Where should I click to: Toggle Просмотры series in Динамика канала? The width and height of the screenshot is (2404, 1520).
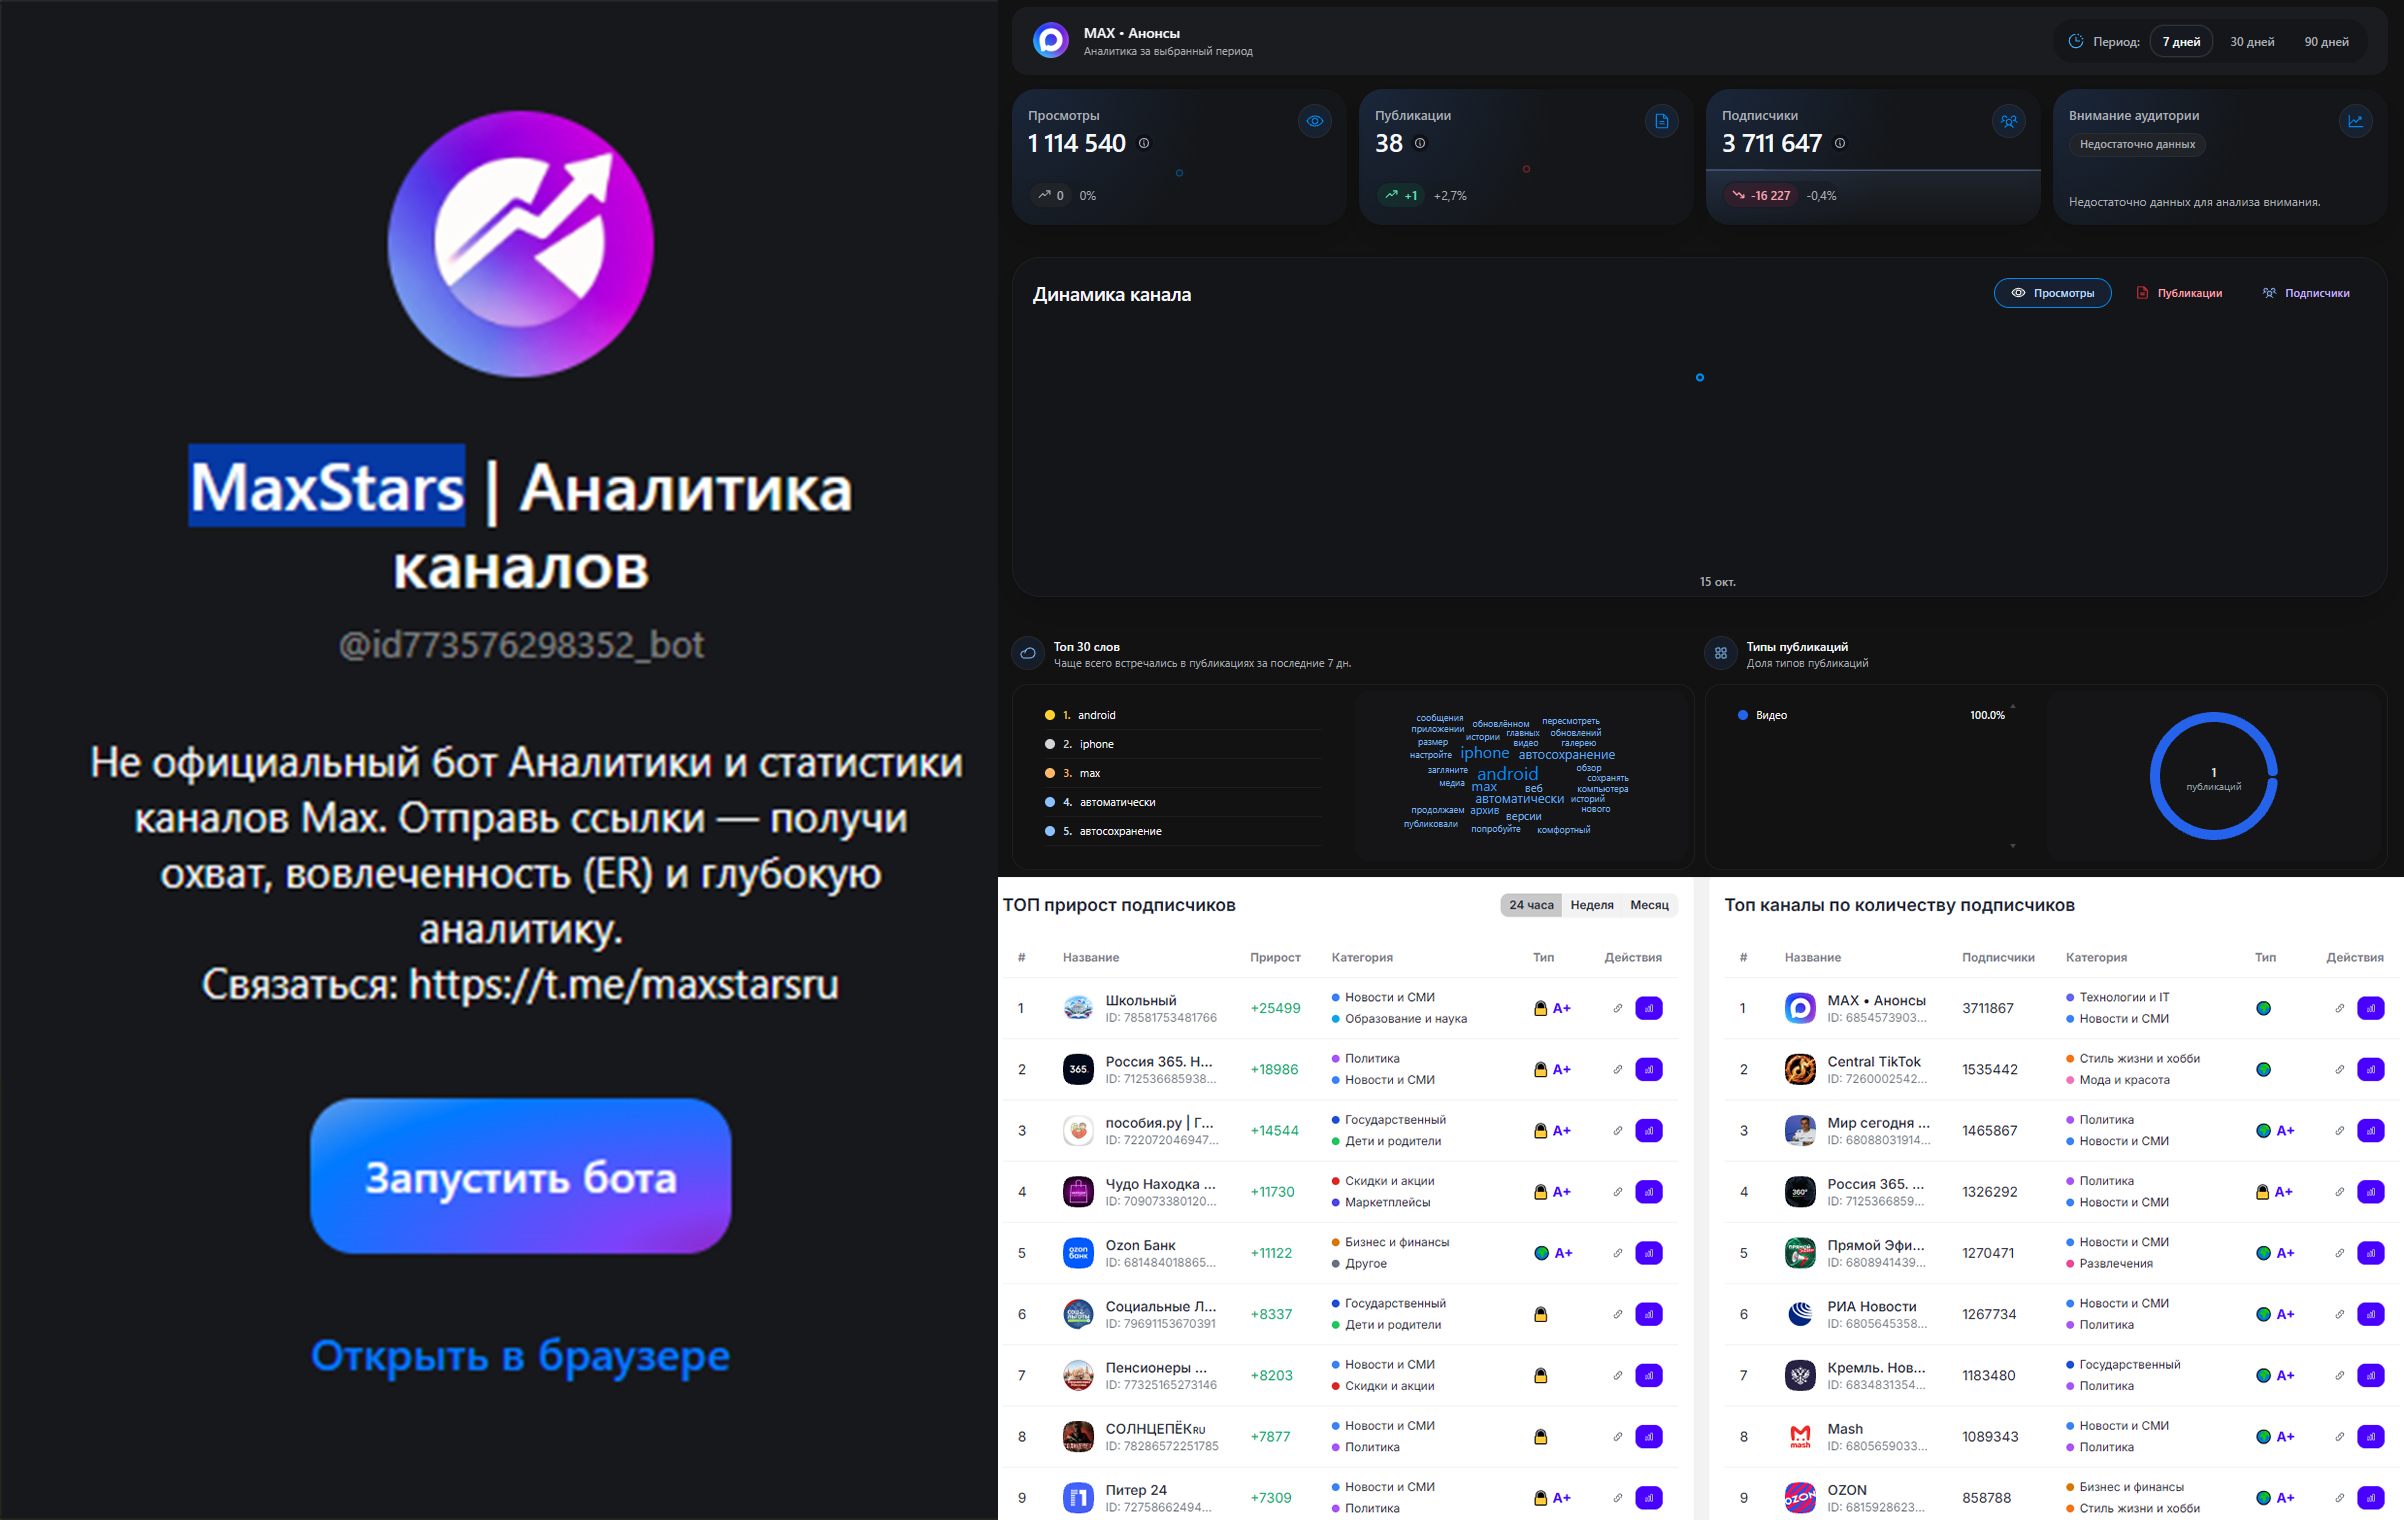(2052, 293)
